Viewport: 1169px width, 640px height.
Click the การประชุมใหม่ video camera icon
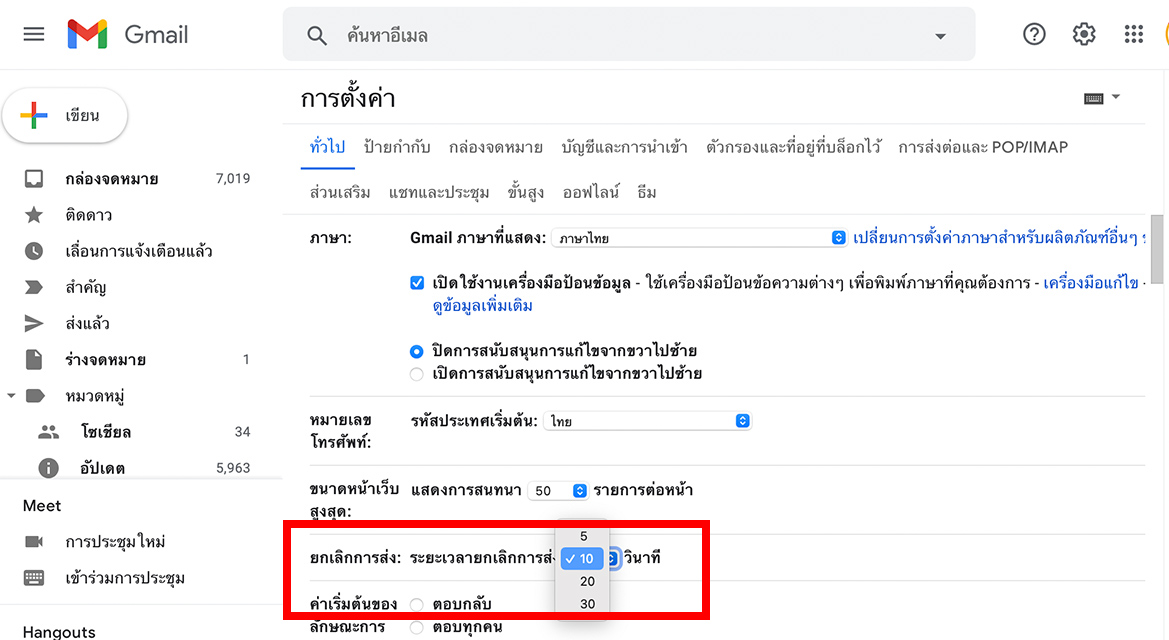click(x=34, y=542)
